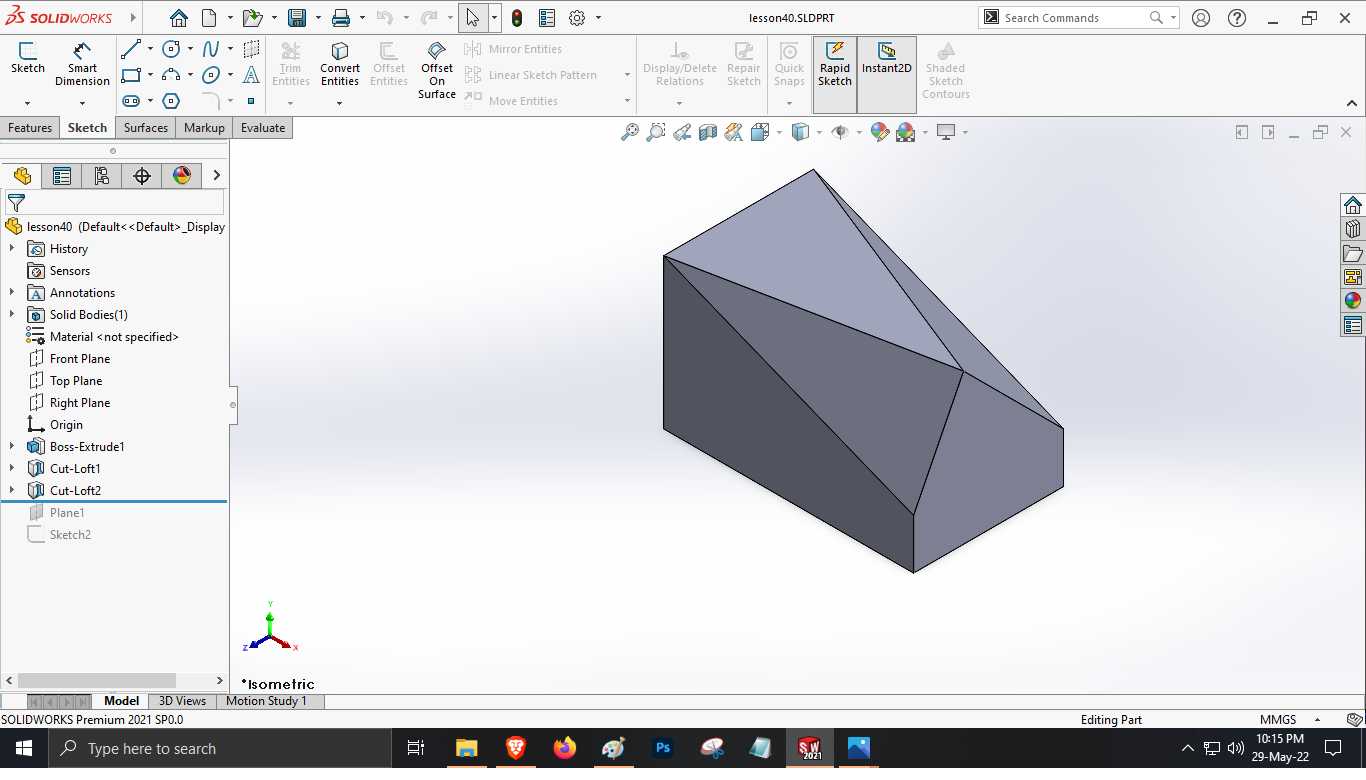Viewport: 1366px width, 780px height.
Task: Open the 3D Views bottom tab
Action: click(182, 701)
